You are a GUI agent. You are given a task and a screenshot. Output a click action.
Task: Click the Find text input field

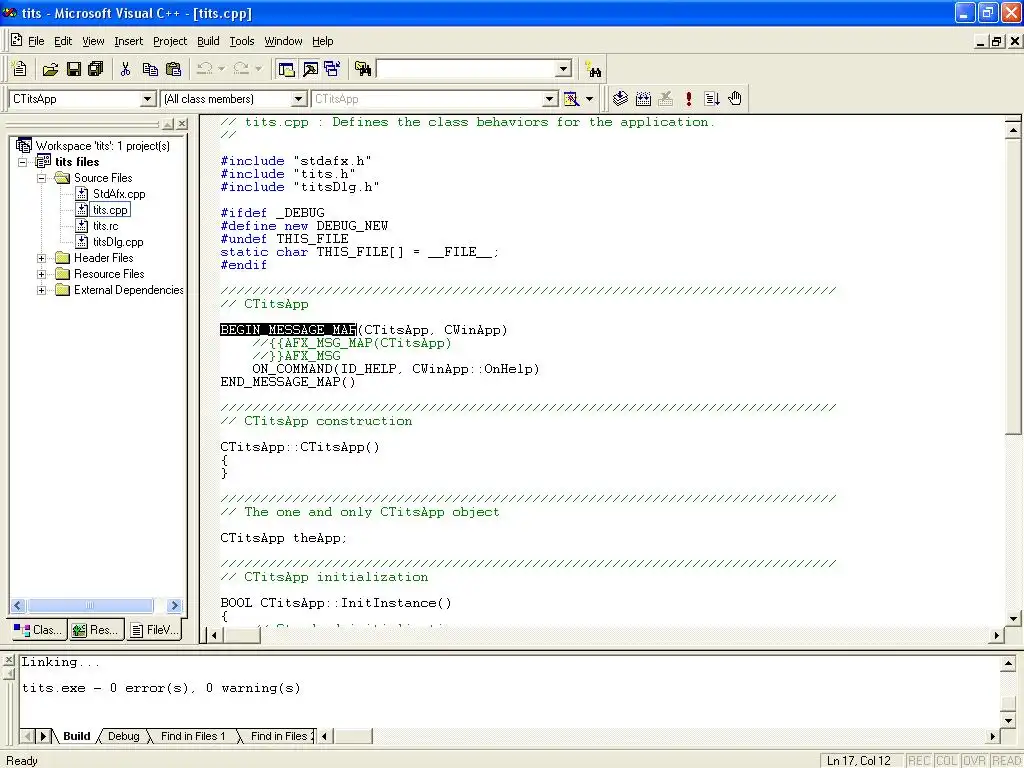coord(466,69)
